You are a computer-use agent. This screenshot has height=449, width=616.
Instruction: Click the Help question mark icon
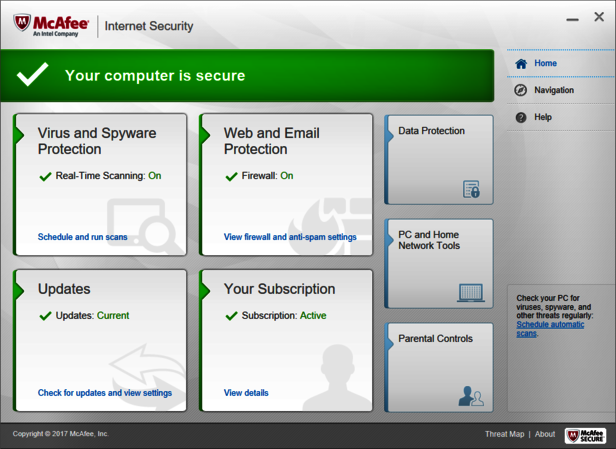click(x=521, y=118)
